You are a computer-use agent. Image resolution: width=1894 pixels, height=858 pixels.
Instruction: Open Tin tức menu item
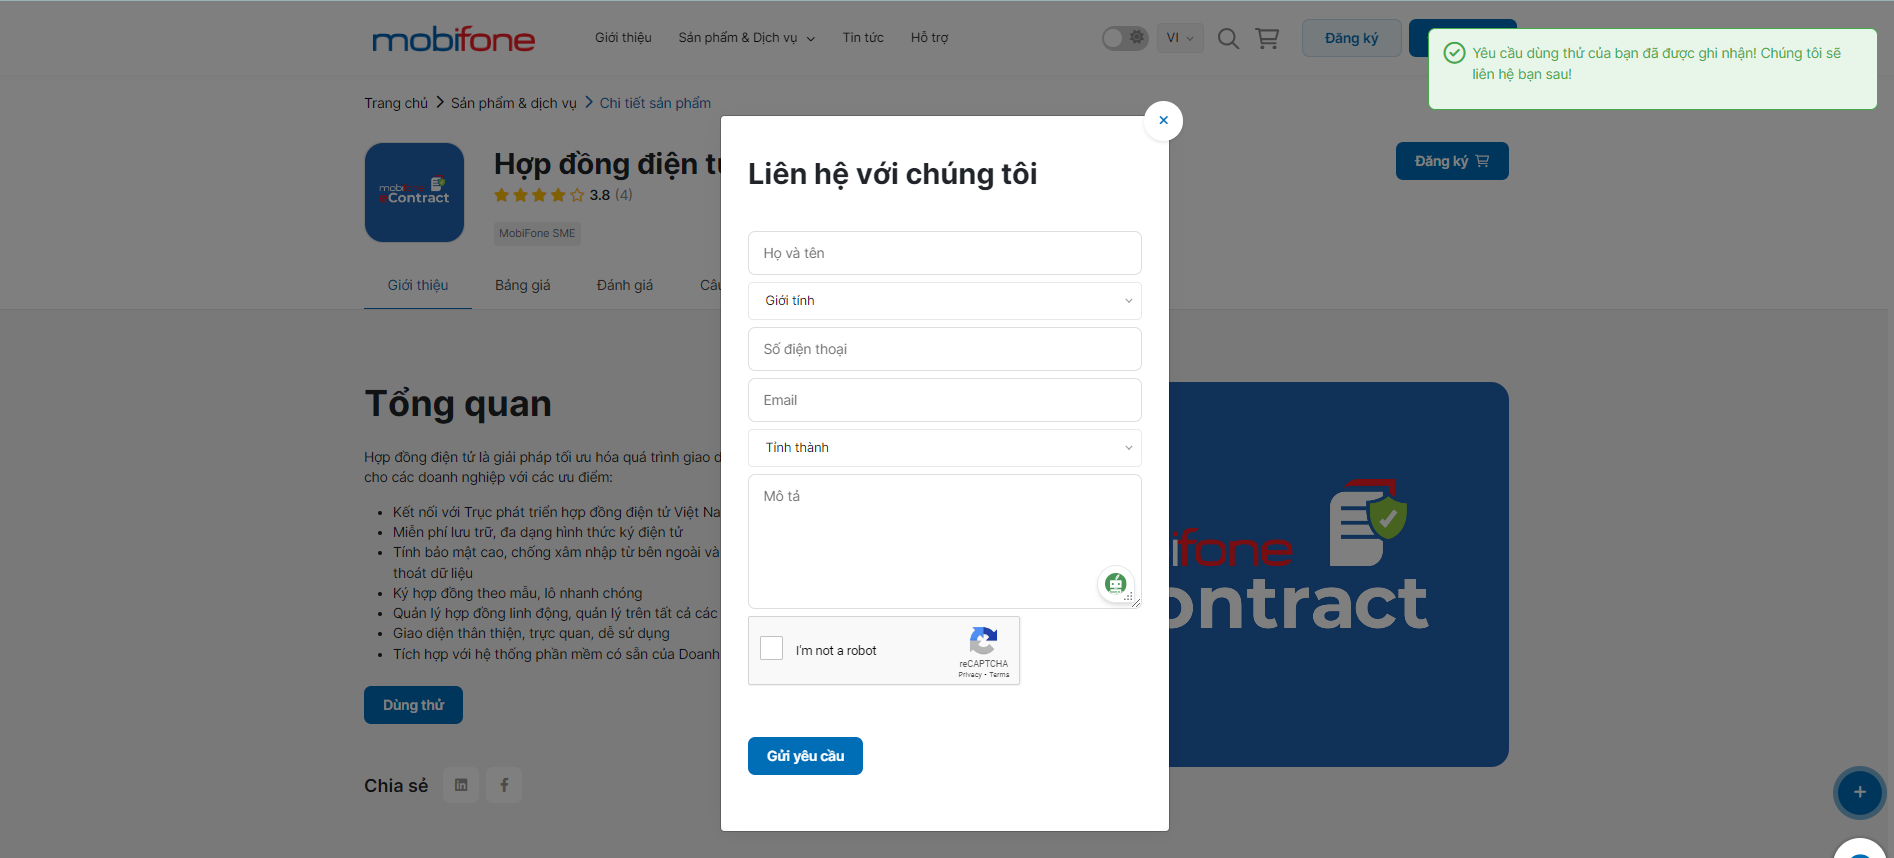tap(863, 38)
